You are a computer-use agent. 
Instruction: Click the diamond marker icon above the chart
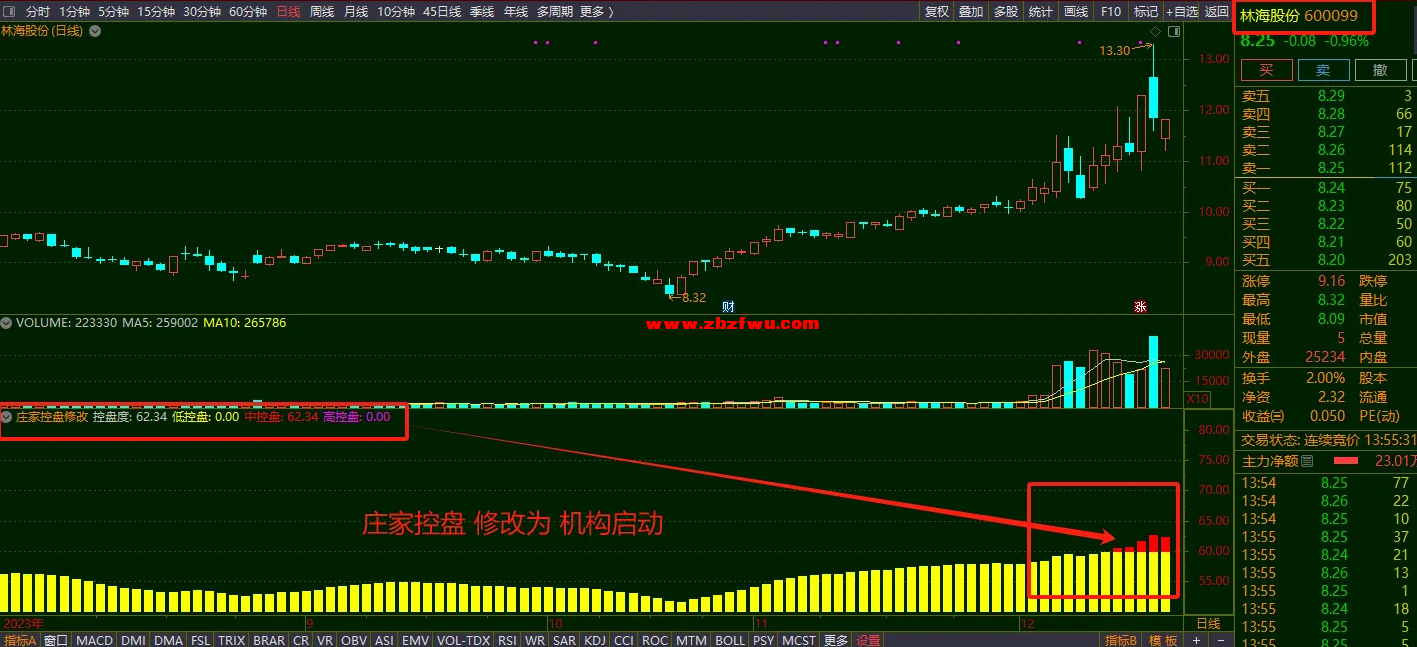click(1155, 32)
